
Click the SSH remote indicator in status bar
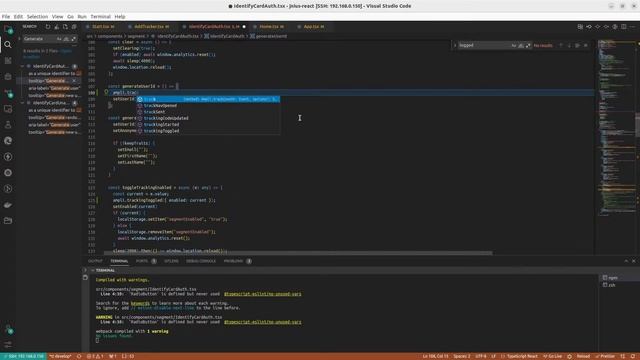click(23, 356)
